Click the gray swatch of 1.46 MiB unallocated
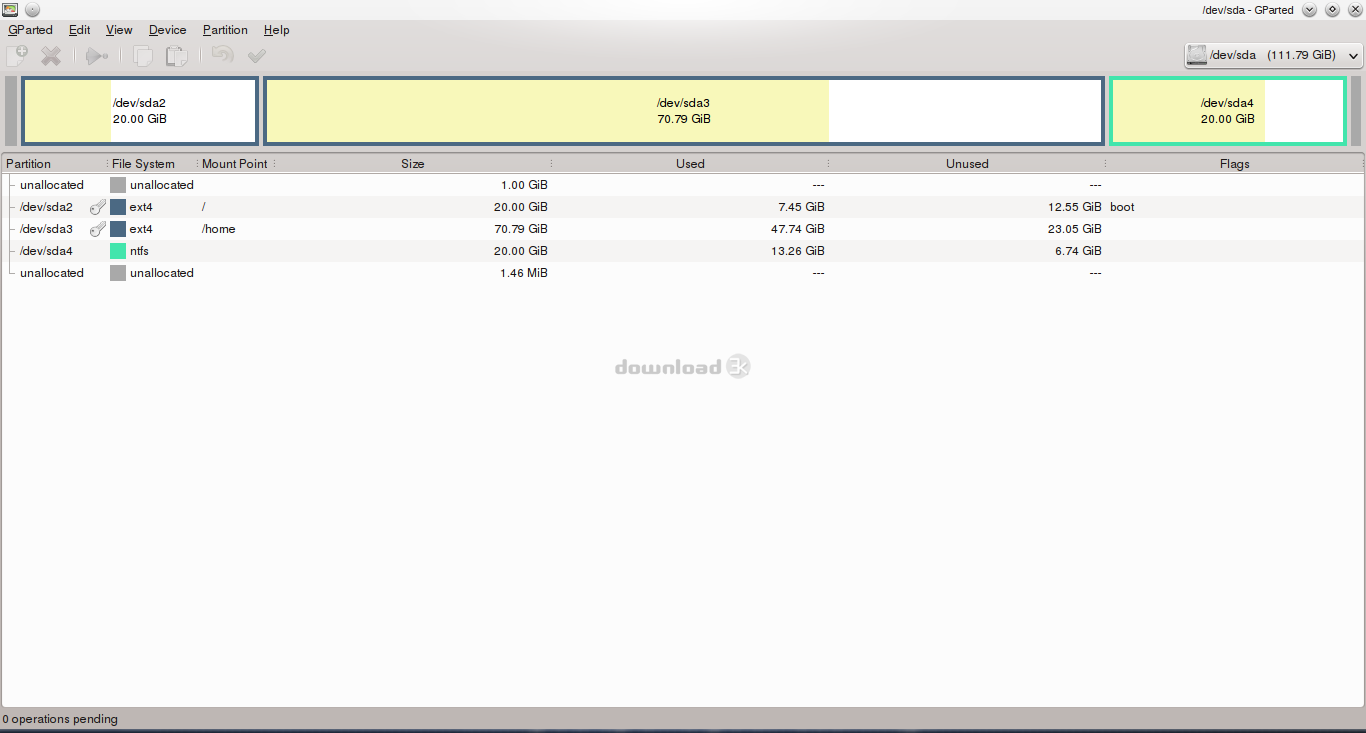The image size is (1366, 733). coord(118,273)
